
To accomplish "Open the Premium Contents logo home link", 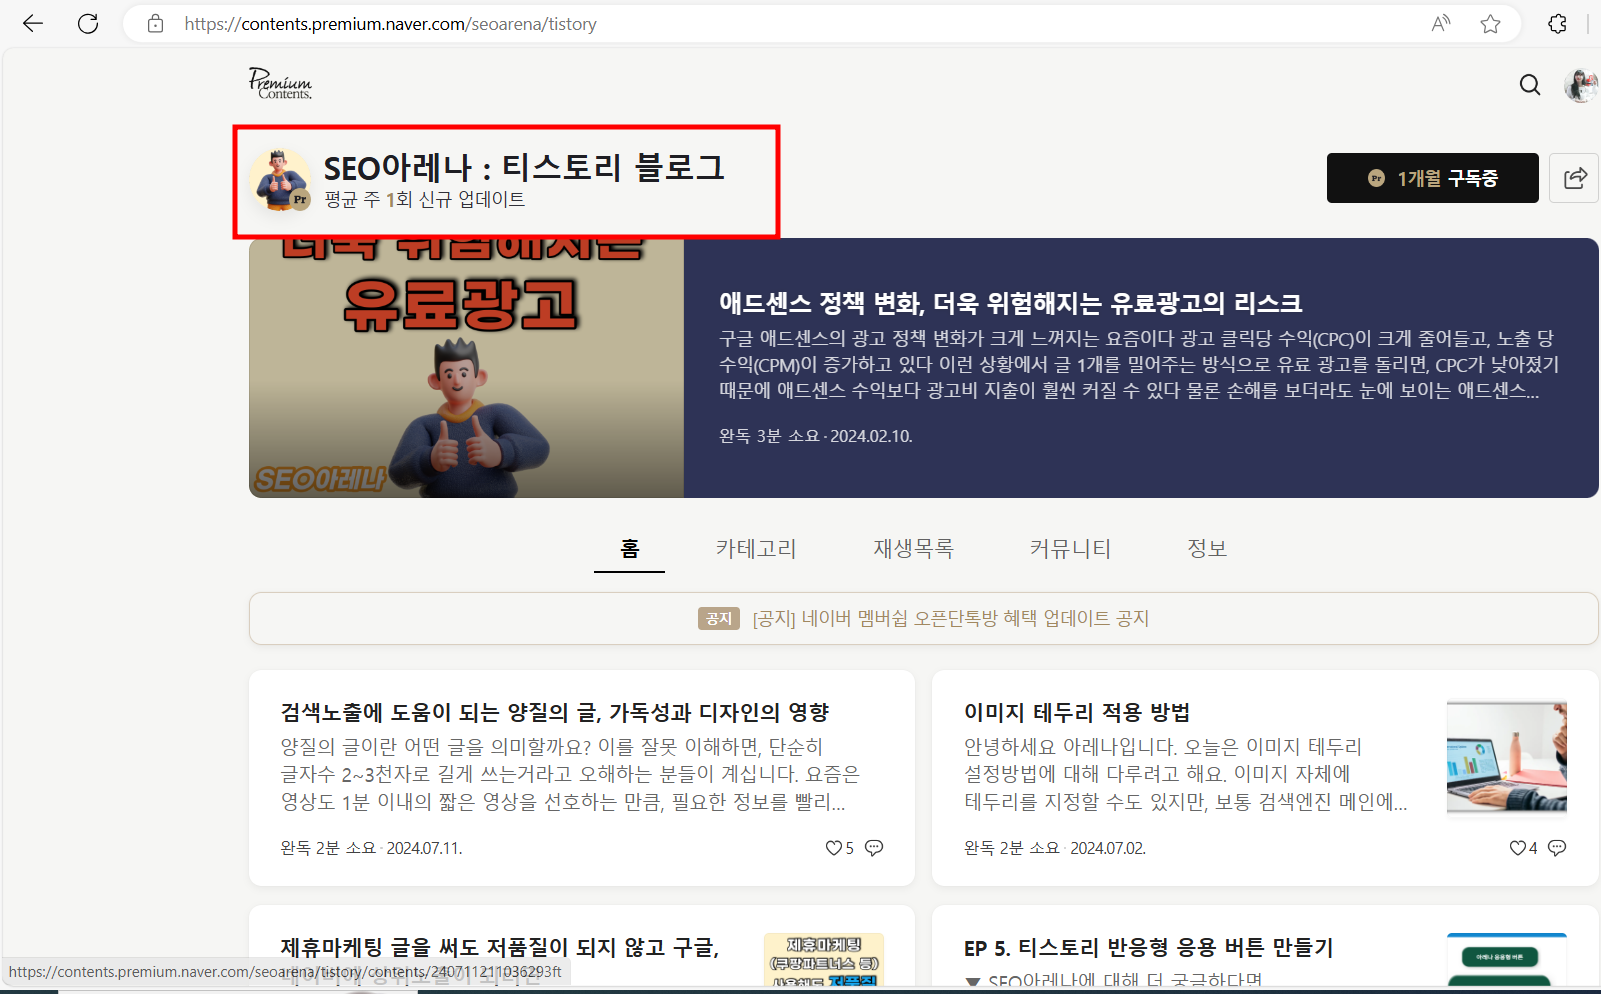I will tap(280, 83).
